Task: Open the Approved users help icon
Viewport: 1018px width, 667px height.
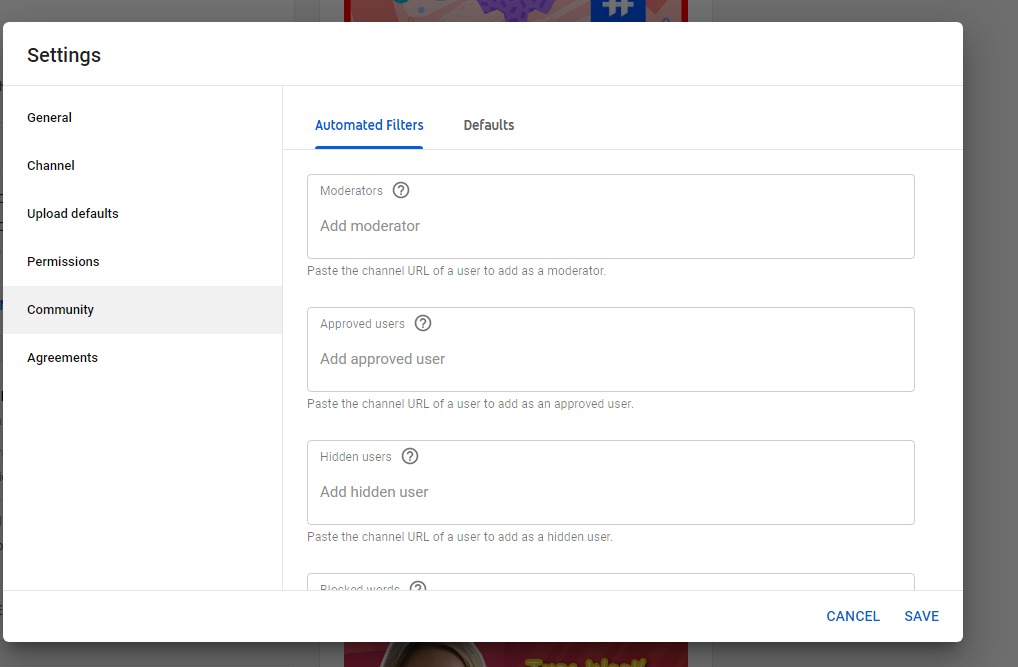Action: 423,323
